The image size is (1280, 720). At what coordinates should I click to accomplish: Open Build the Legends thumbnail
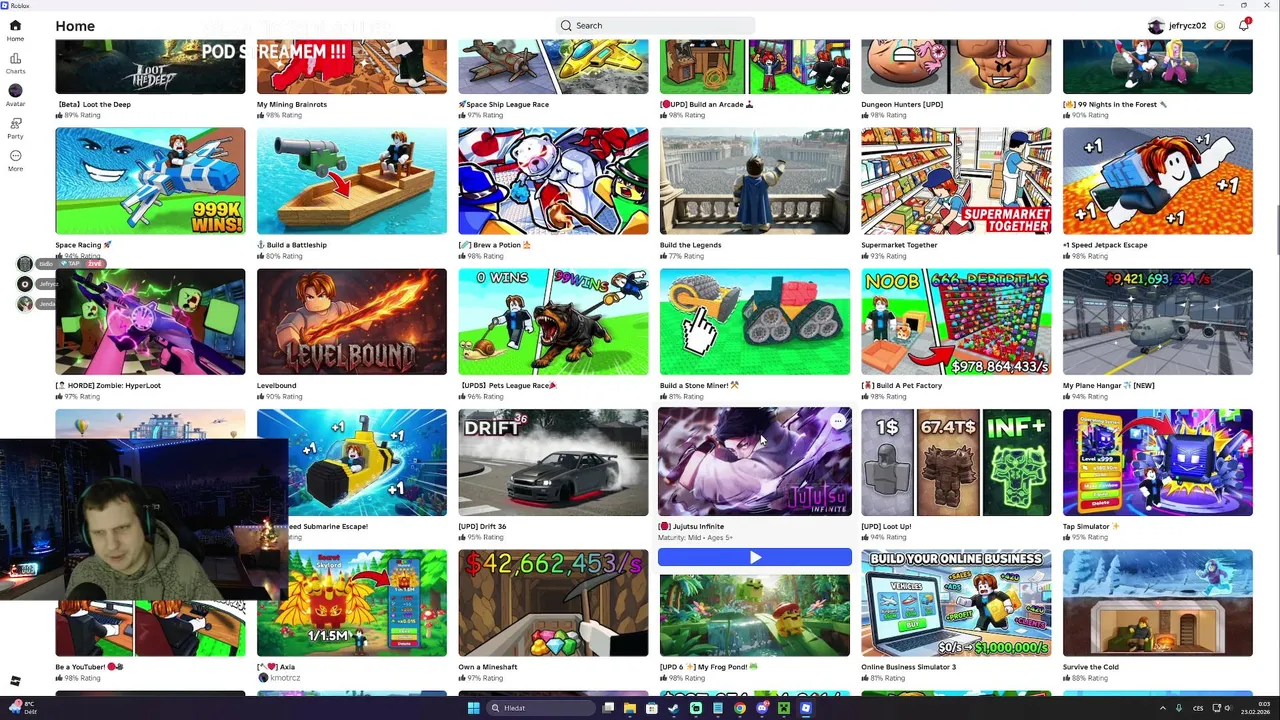pyautogui.click(x=755, y=181)
